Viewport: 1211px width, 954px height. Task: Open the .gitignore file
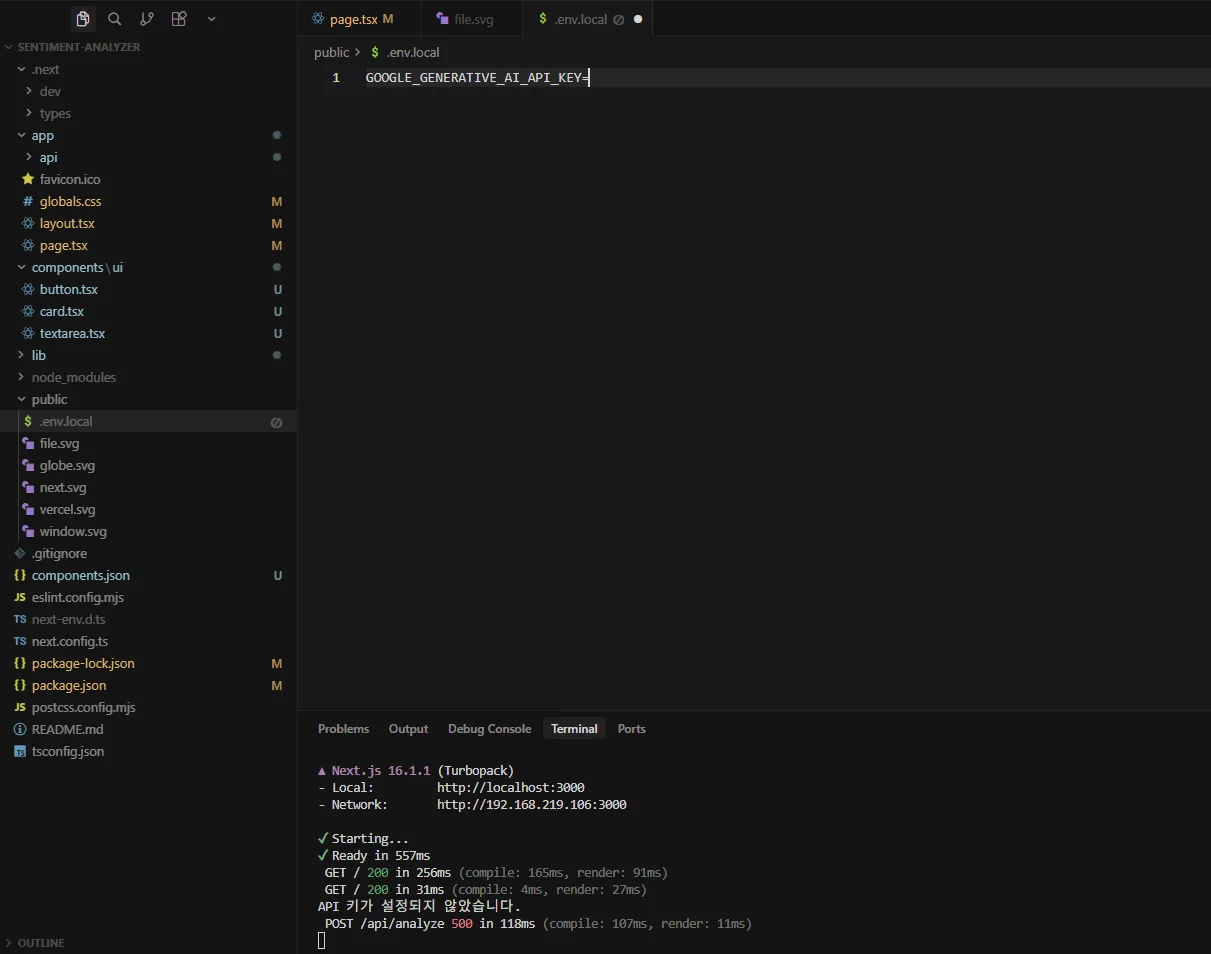59,553
